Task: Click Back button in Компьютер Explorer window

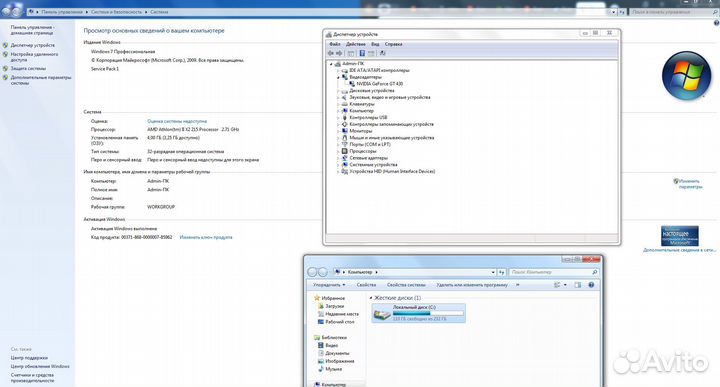Action: click(x=312, y=272)
